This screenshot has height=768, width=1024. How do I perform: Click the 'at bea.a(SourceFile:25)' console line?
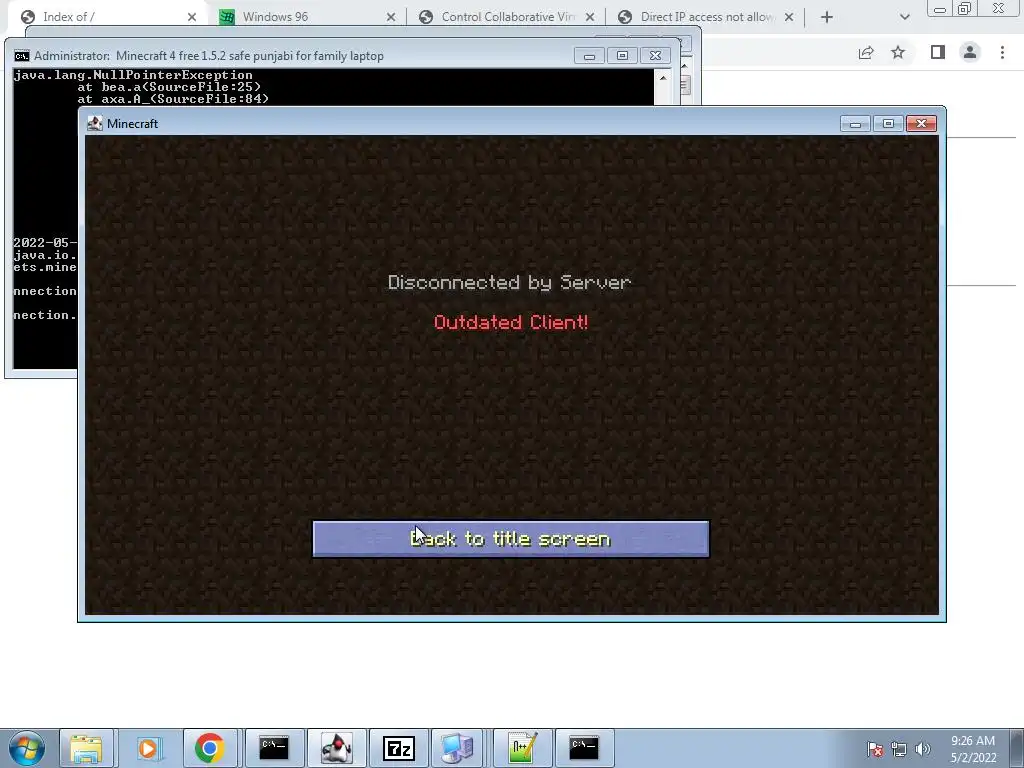click(169, 87)
